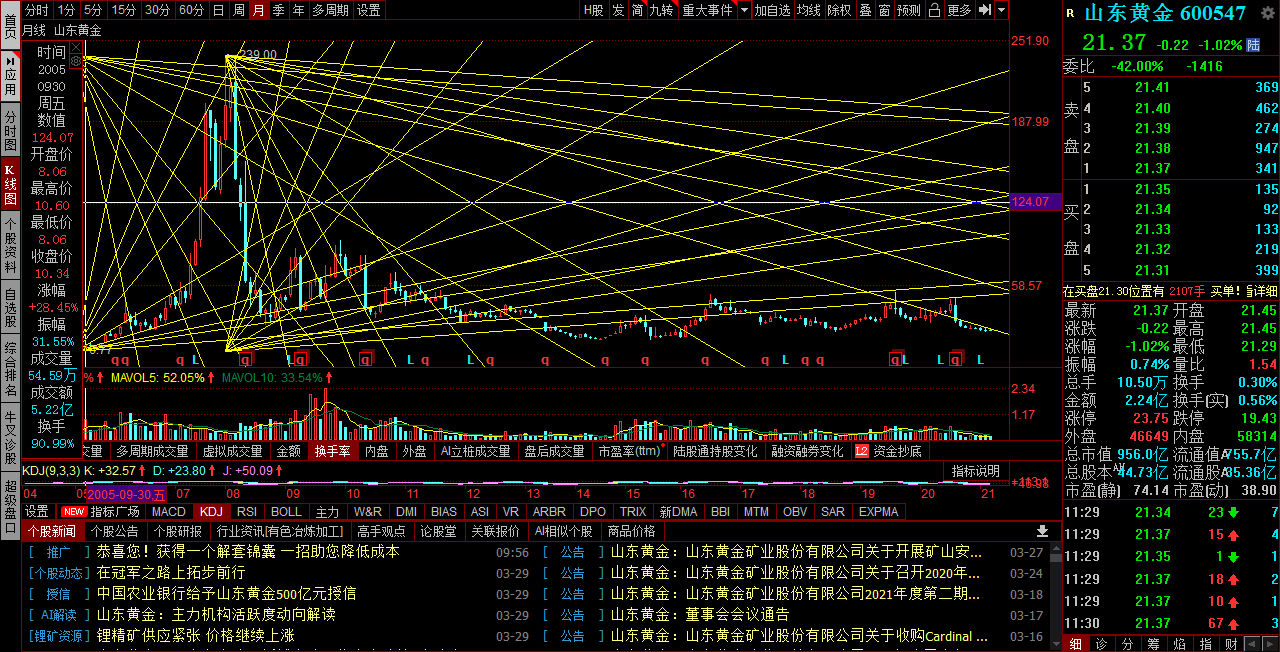Screen dimensions: 1280x652
Task: Select the TRIX indicator
Action: tap(633, 512)
